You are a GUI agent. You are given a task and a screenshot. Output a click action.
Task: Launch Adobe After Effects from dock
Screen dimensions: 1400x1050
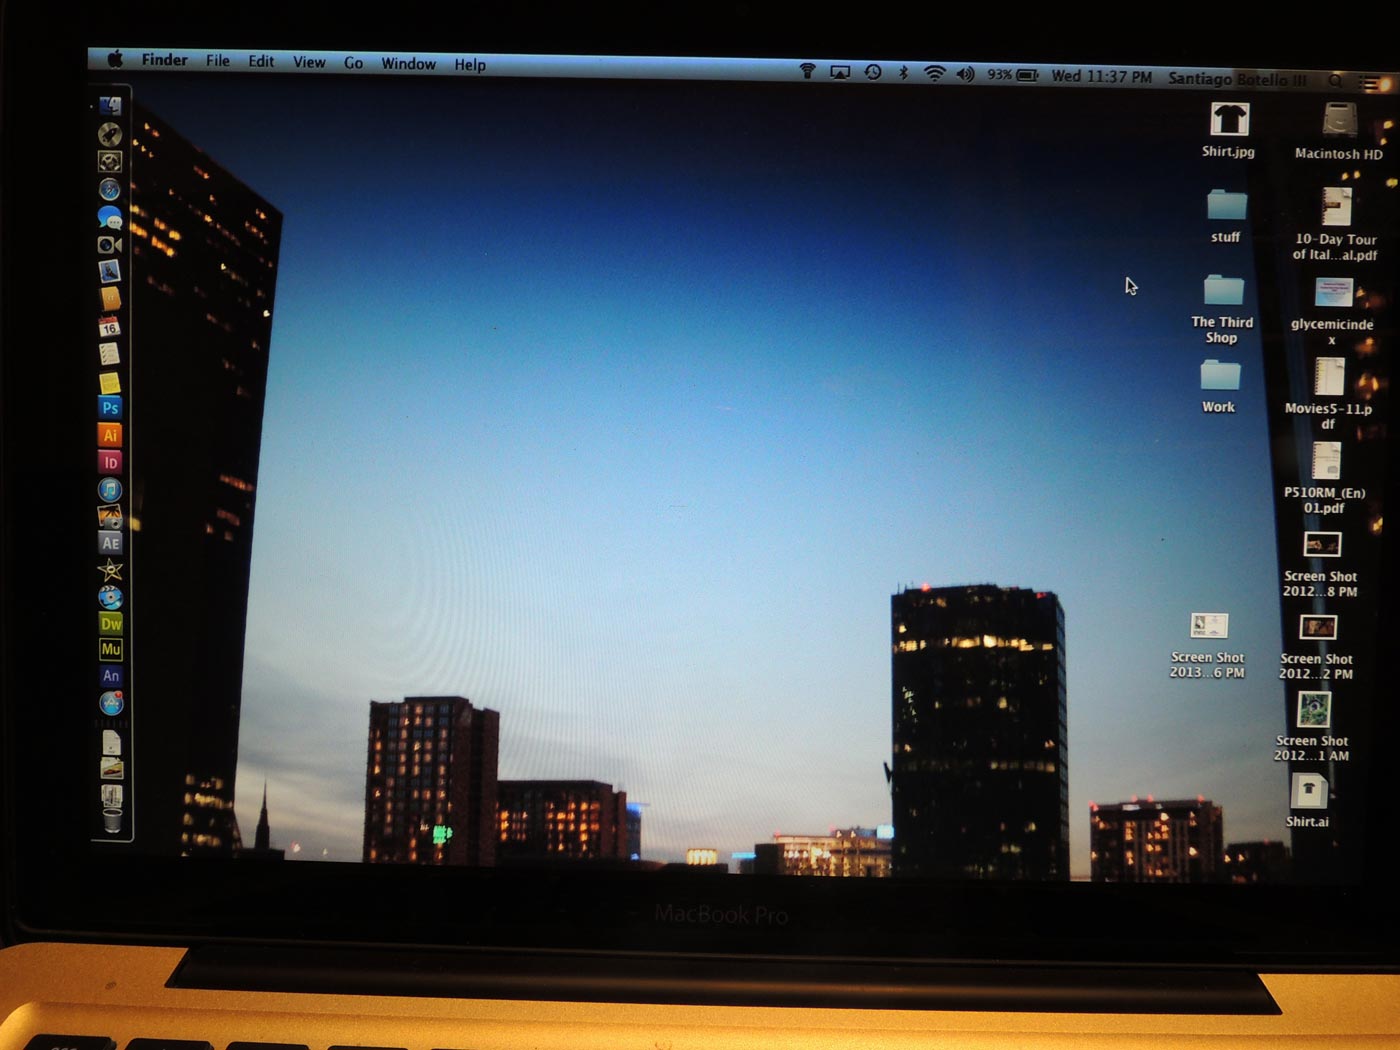point(110,543)
